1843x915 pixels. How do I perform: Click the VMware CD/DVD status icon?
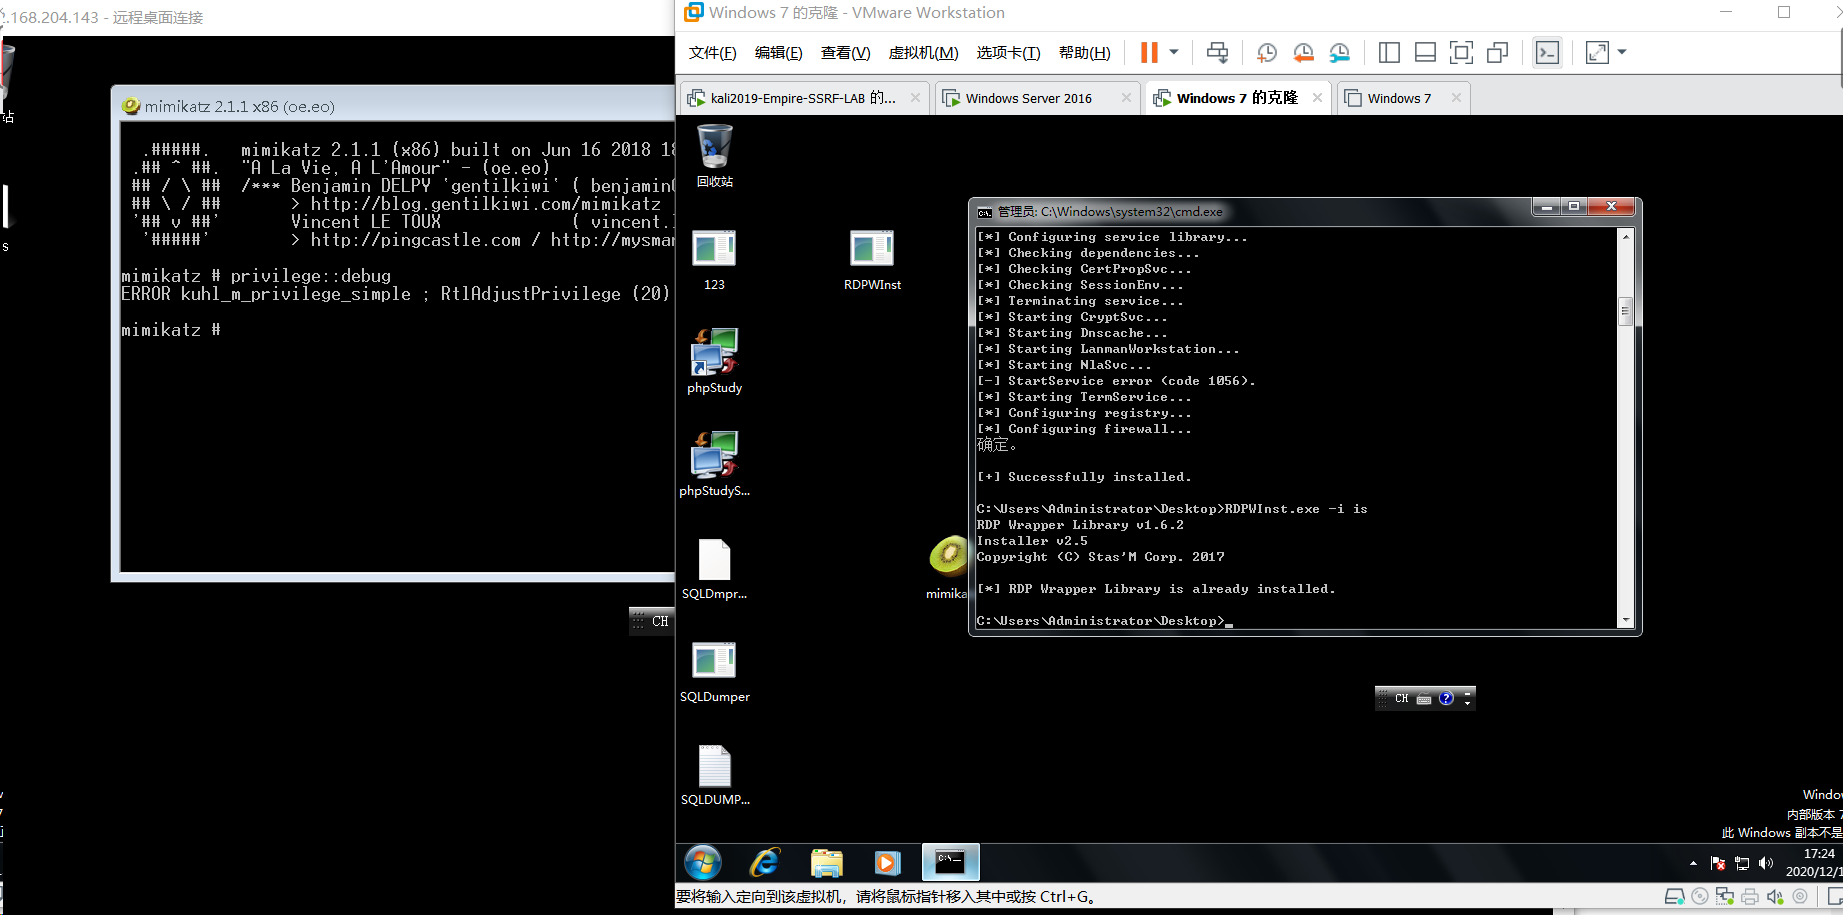coord(1700,897)
